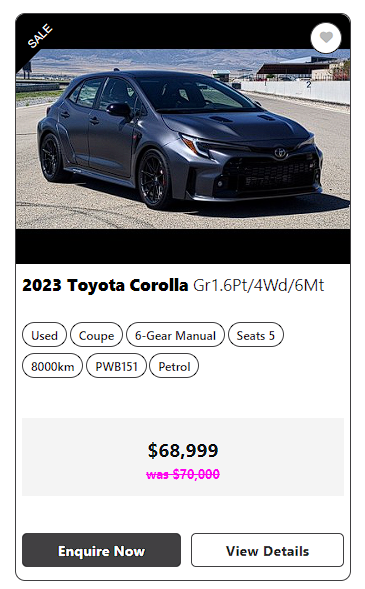Select the Coupe body type tag
This screenshot has width=365, height=589.
coord(96,335)
